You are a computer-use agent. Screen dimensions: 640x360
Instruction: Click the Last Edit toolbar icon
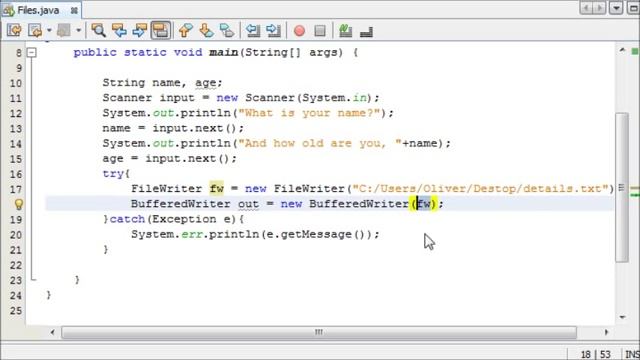14,31
